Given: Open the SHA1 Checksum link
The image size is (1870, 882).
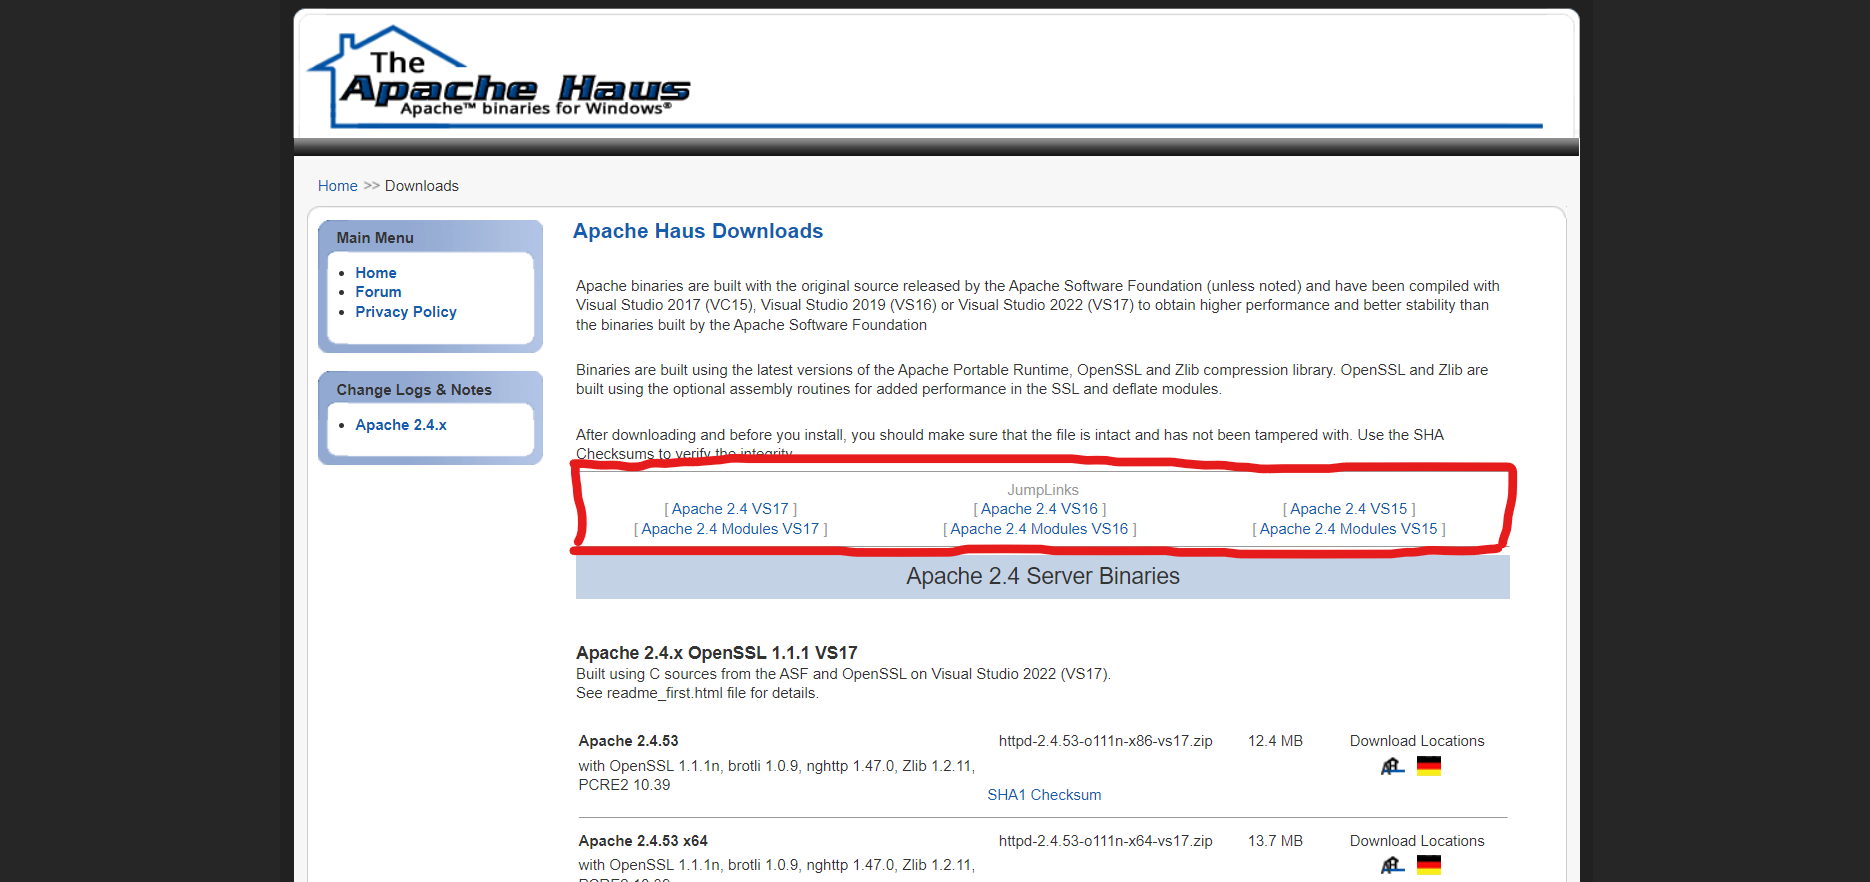Looking at the screenshot, I should [1044, 795].
